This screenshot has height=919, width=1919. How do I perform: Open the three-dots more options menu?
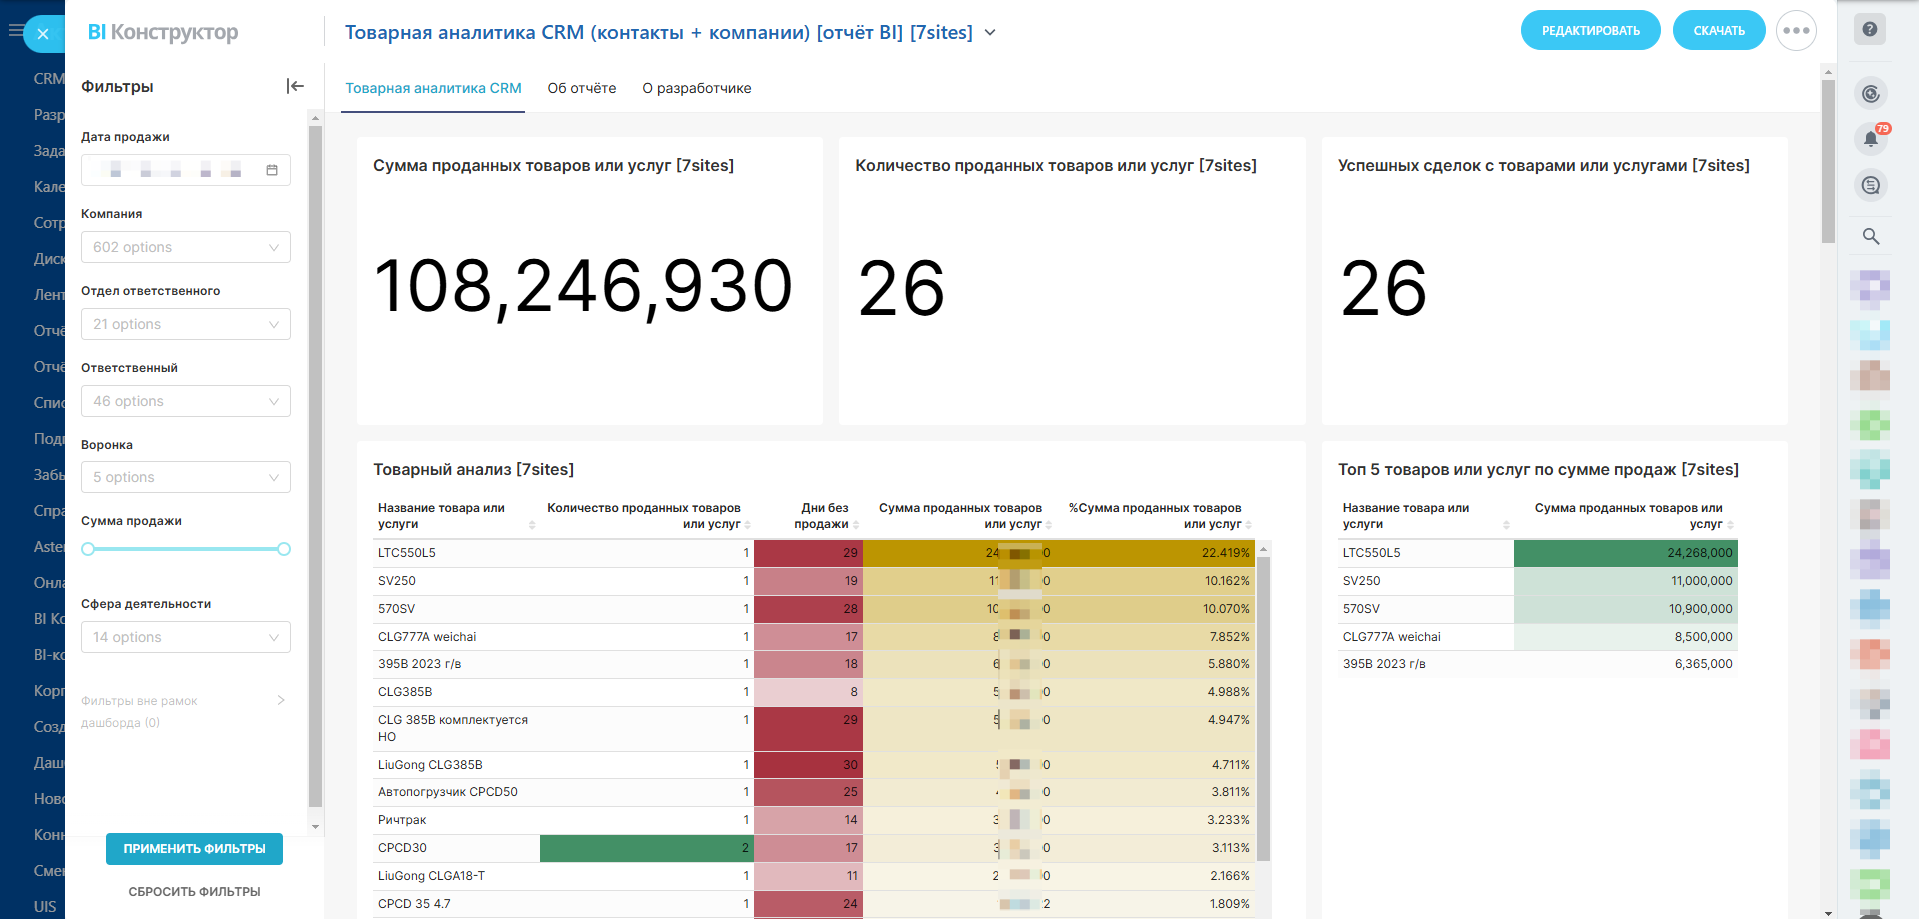click(1796, 31)
